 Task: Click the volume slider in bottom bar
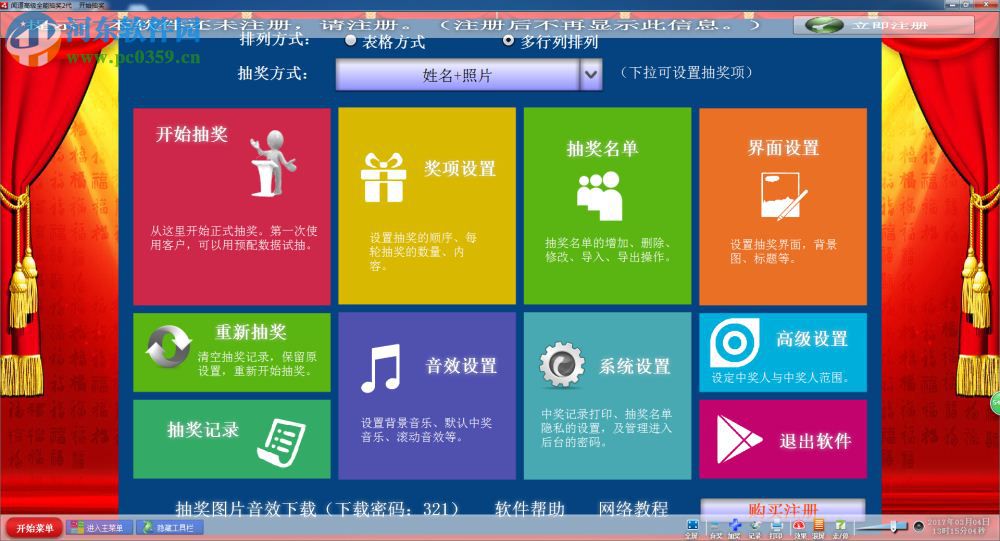[x=882, y=526]
